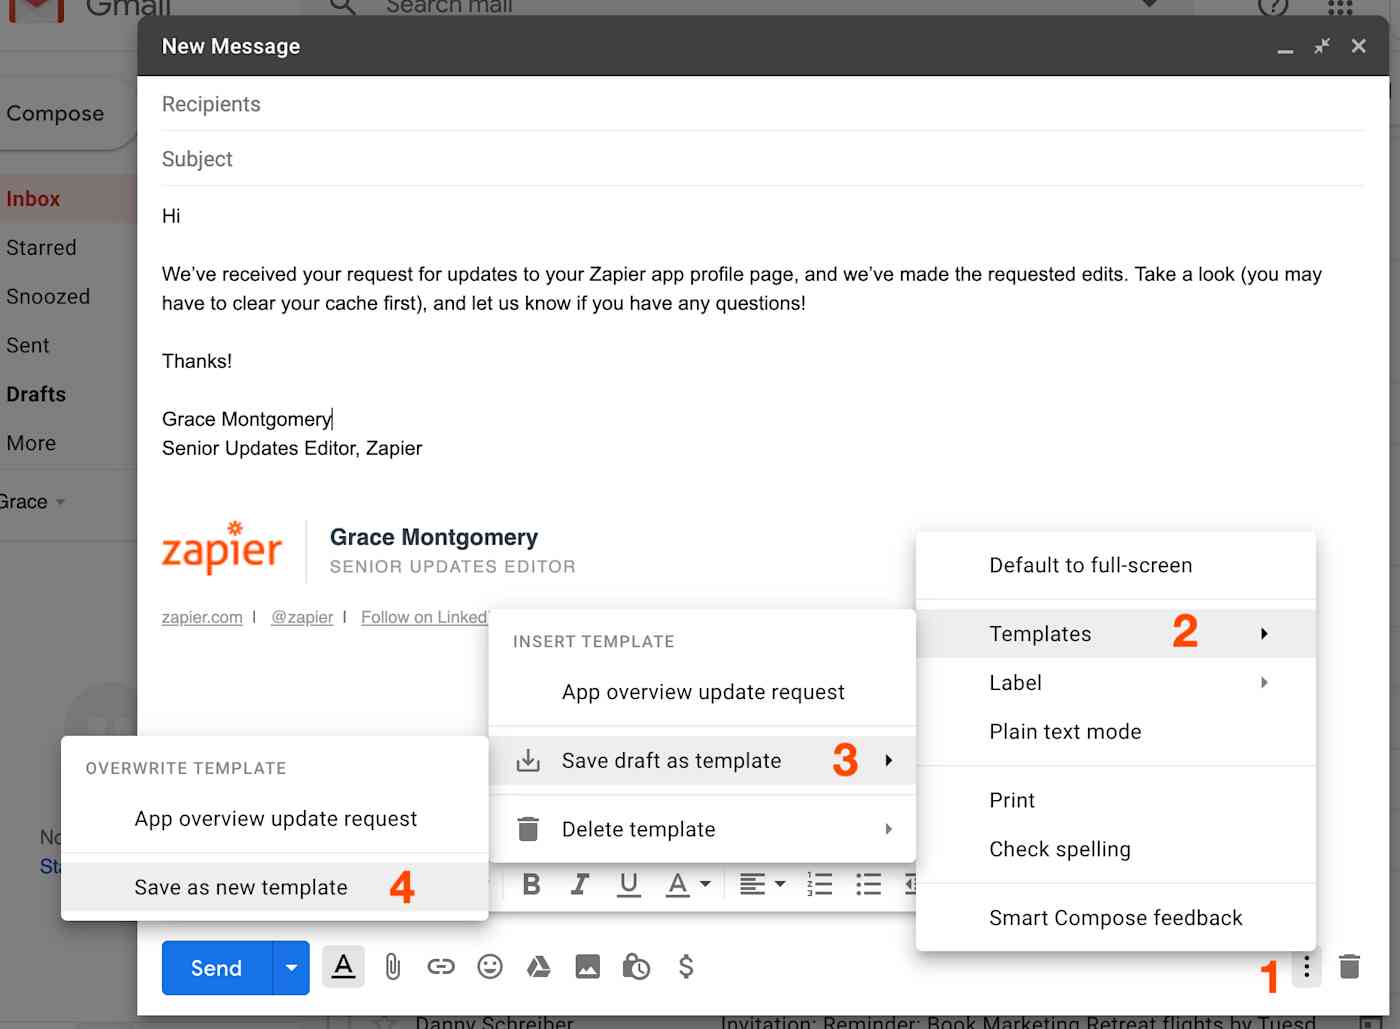Expand the Save draft as template submenu

672,760
